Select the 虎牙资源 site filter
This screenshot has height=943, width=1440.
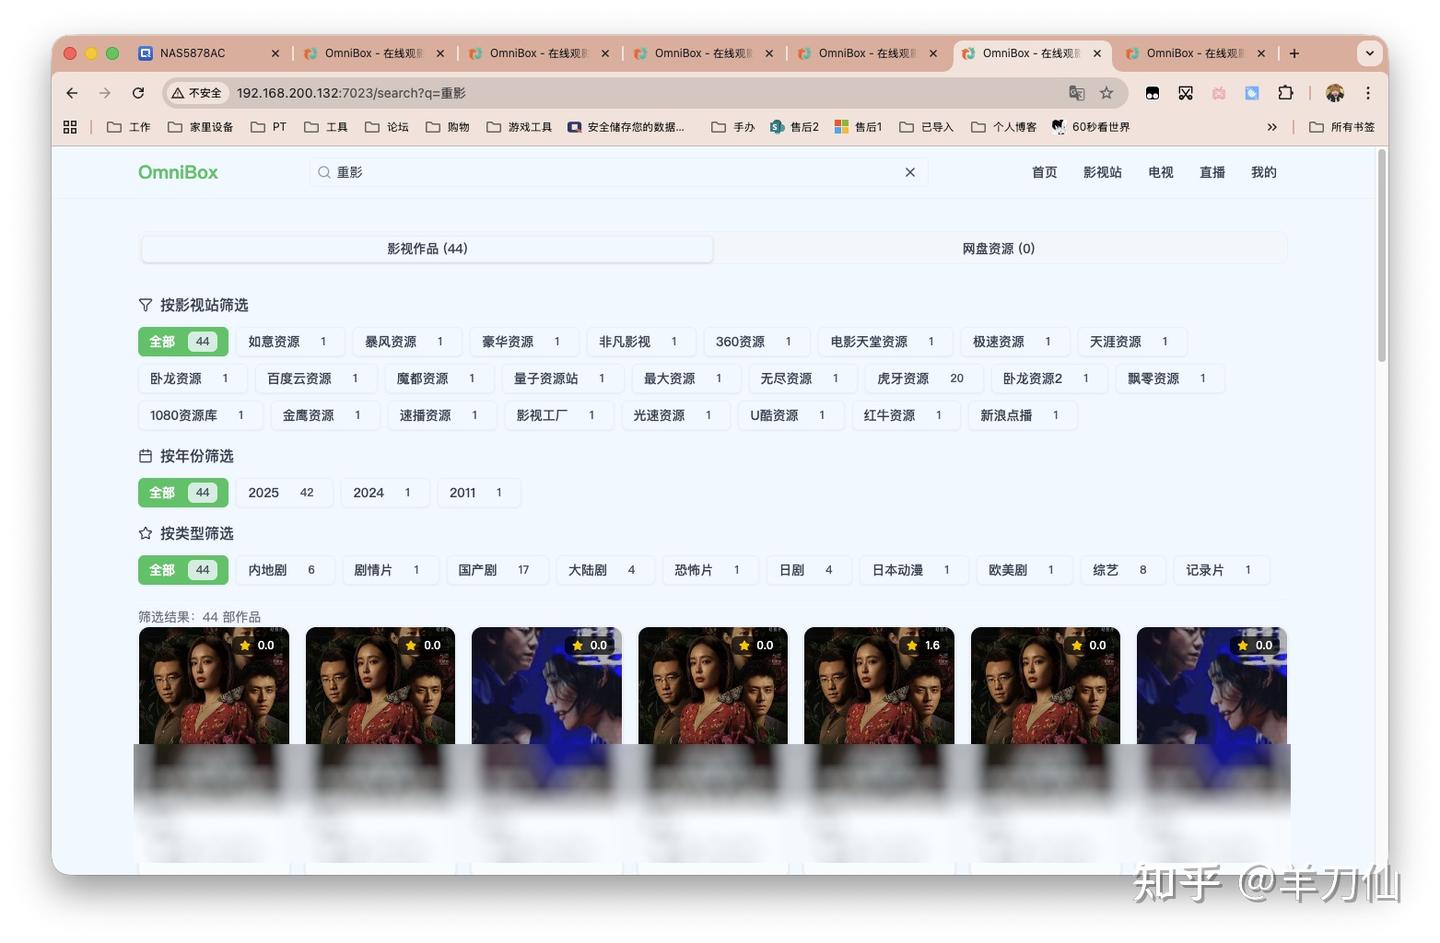click(x=919, y=379)
